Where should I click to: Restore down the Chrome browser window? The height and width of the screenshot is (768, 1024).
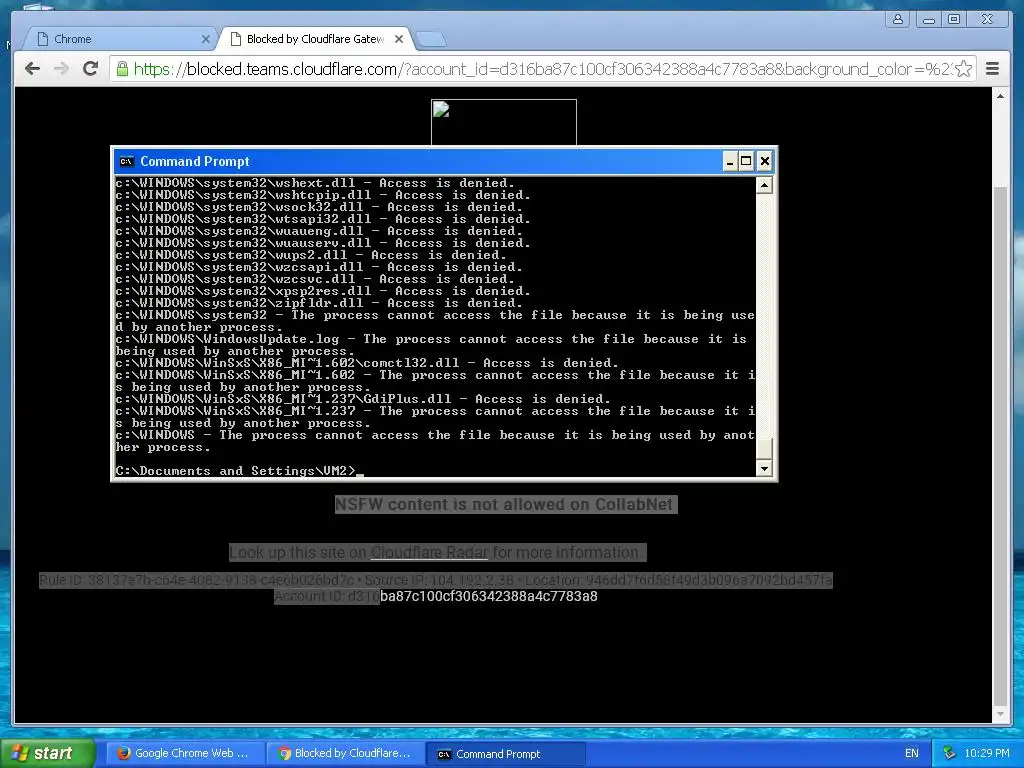coord(954,20)
